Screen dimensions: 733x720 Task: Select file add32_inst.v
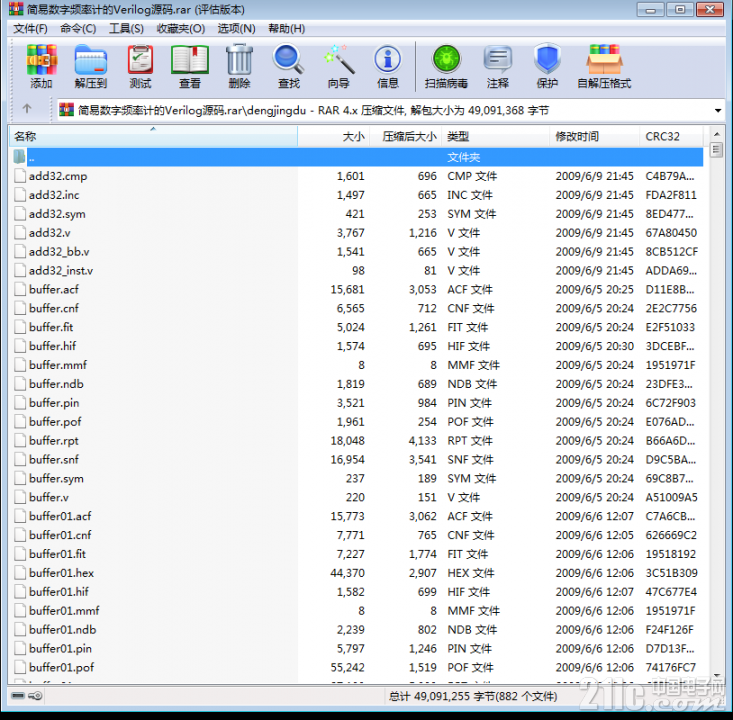[356, 270]
